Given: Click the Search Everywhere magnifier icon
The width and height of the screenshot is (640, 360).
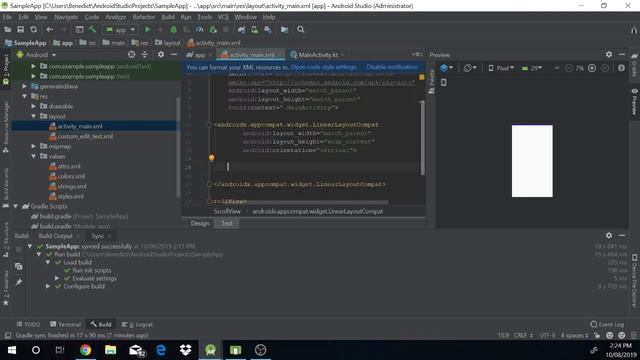Looking at the screenshot, I should [301, 30].
